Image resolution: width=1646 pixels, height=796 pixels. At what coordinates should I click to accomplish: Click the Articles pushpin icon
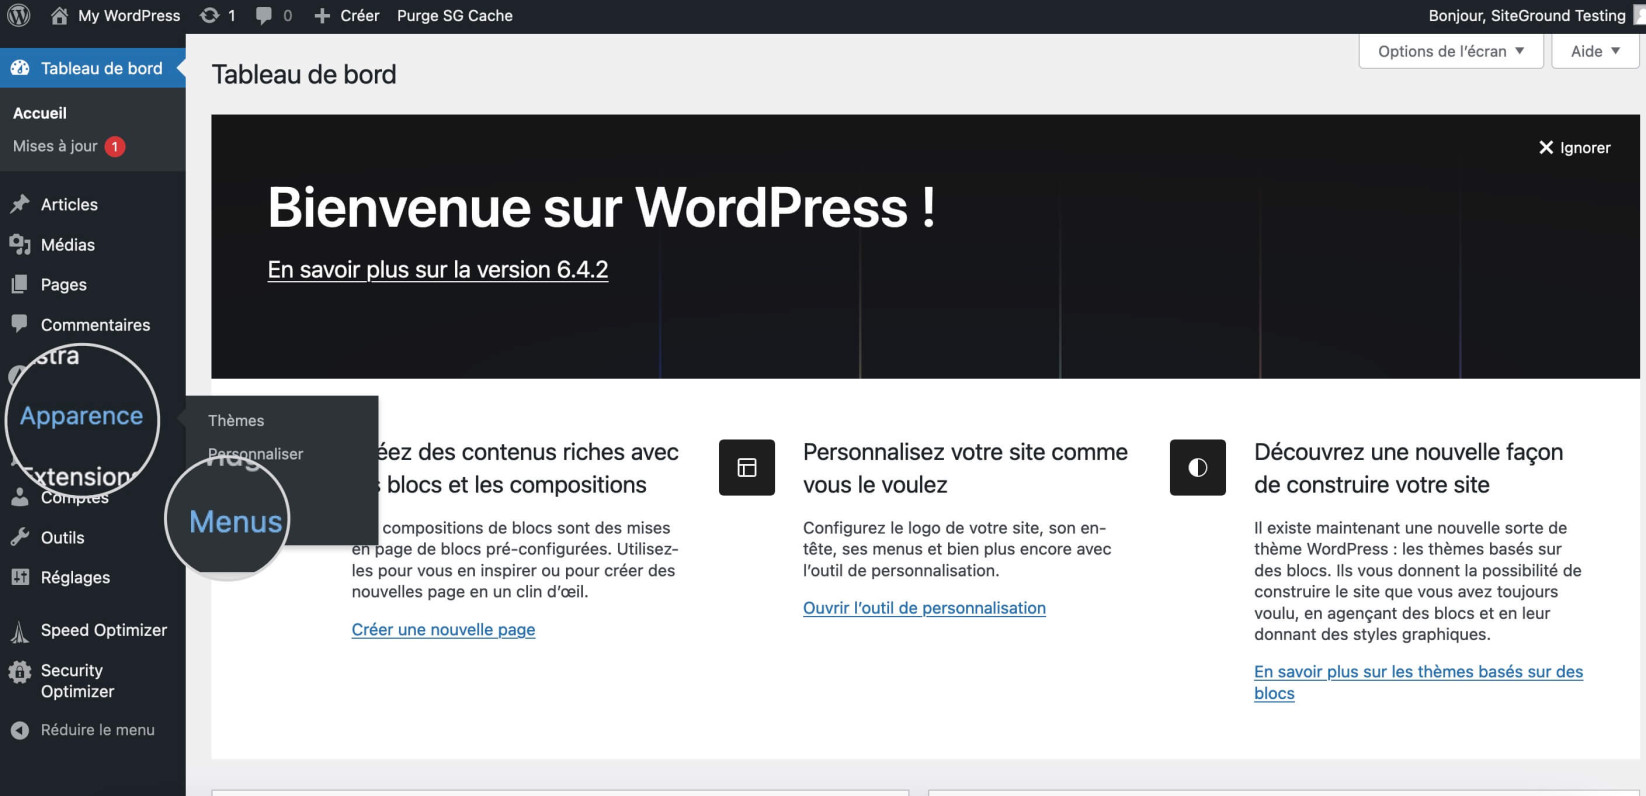coord(20,204)
